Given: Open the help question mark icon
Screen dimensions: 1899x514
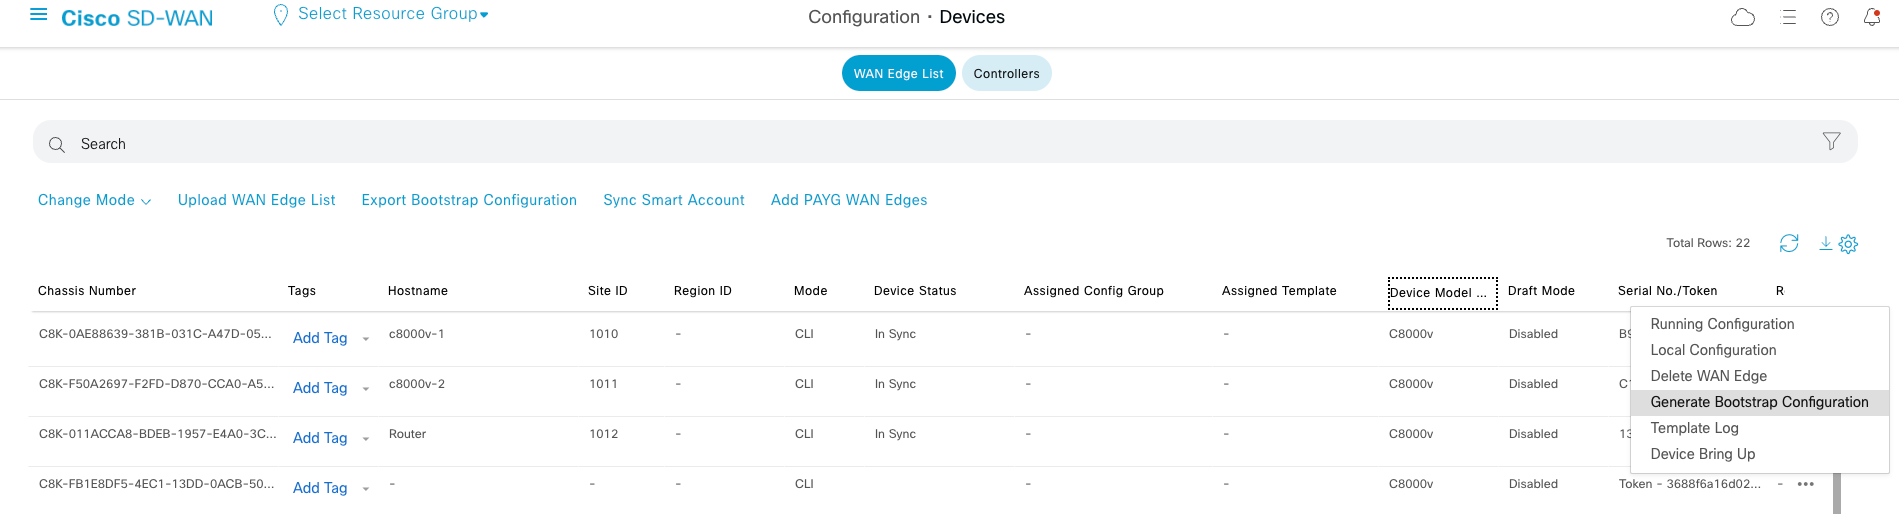Looking at the screenshot, I should tap(1830, 17).
